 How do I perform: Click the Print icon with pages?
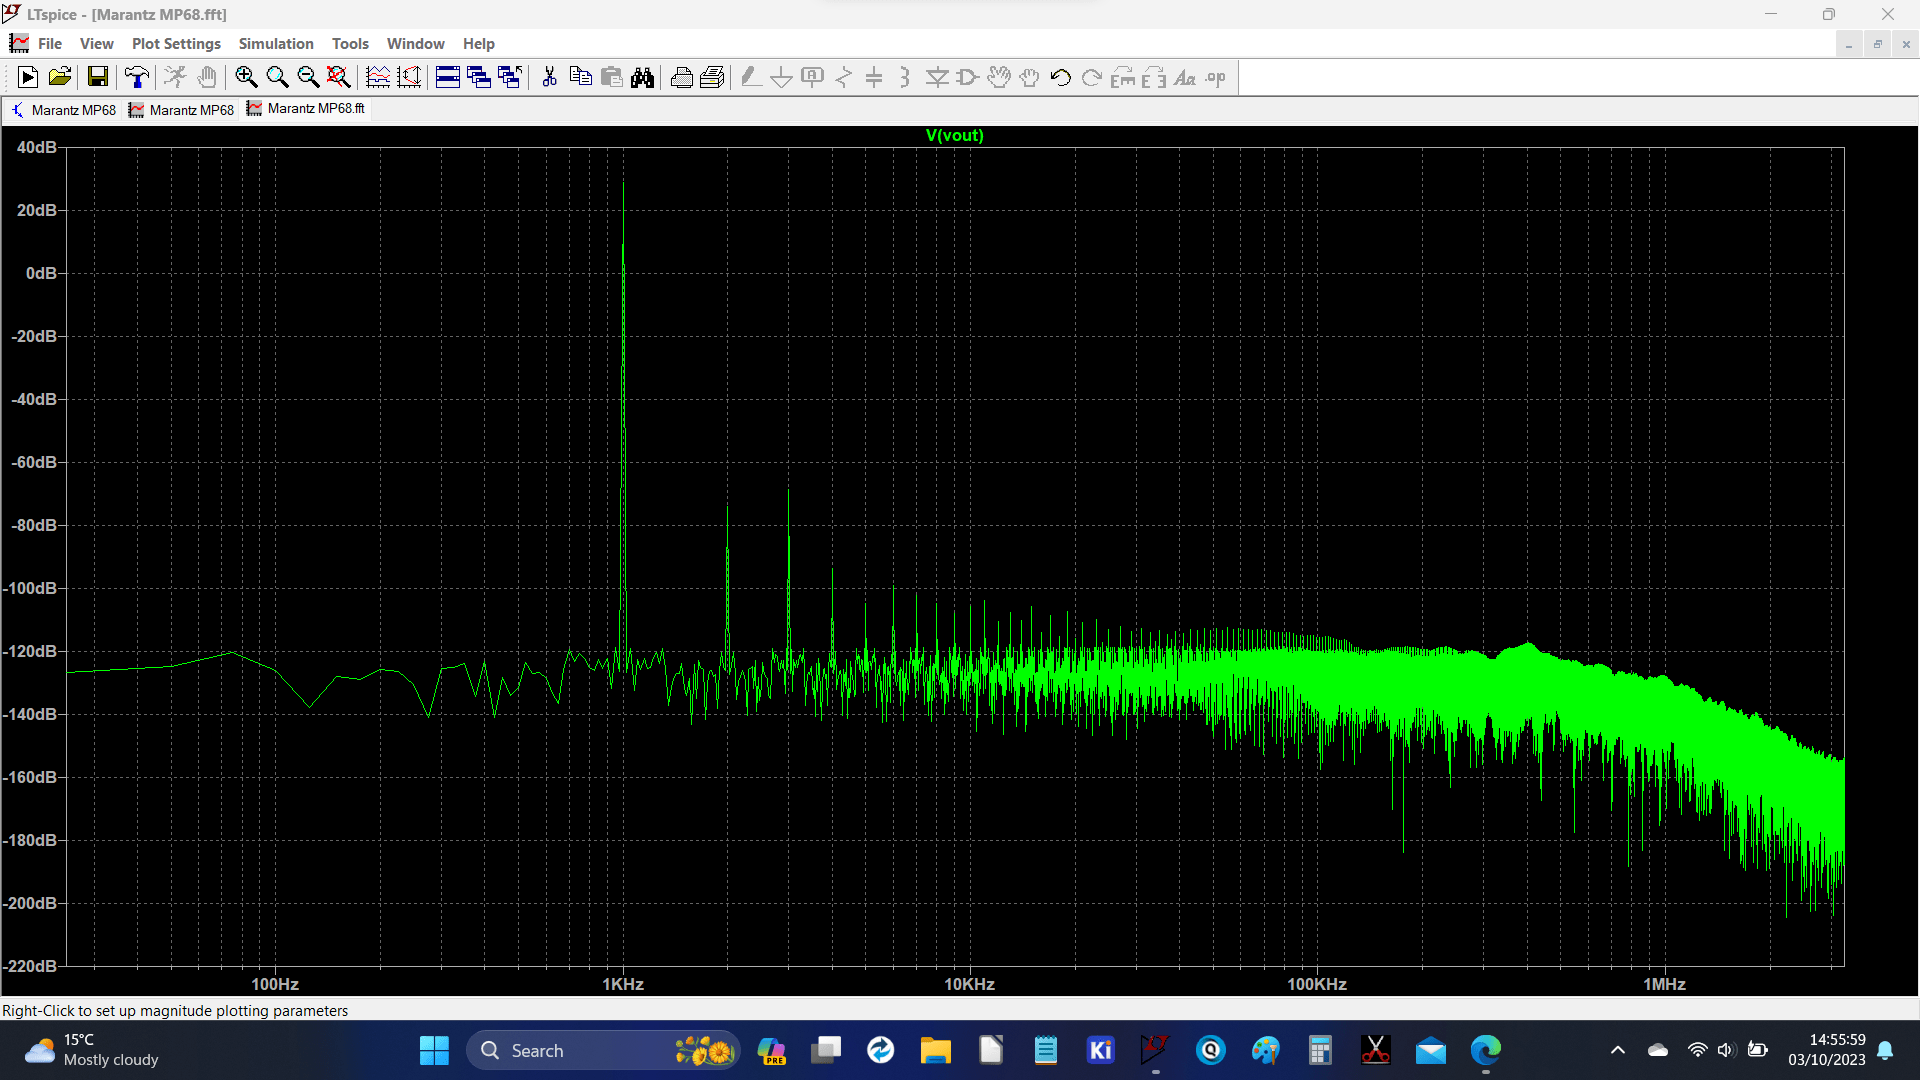(713, 77)
